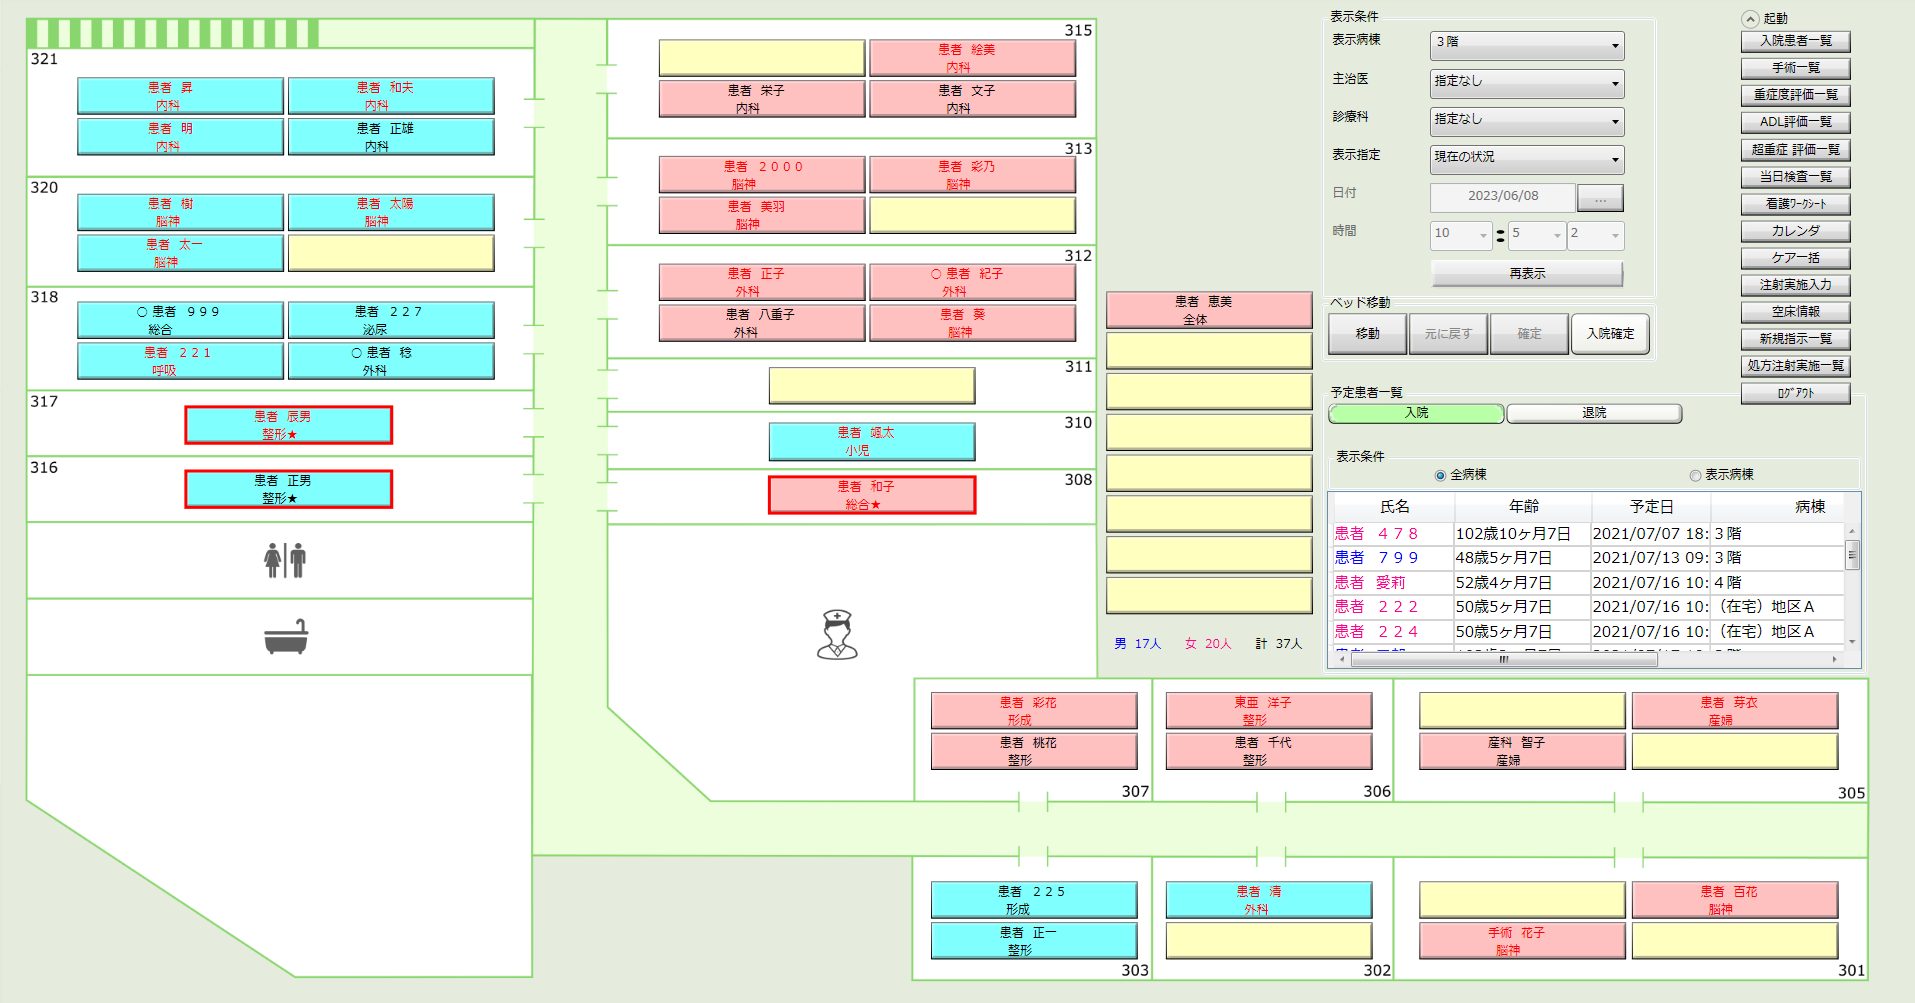Expand the 診療科 dropdown
The height and width of the screenshot is (1003, 1915).
pos(1526,119)
